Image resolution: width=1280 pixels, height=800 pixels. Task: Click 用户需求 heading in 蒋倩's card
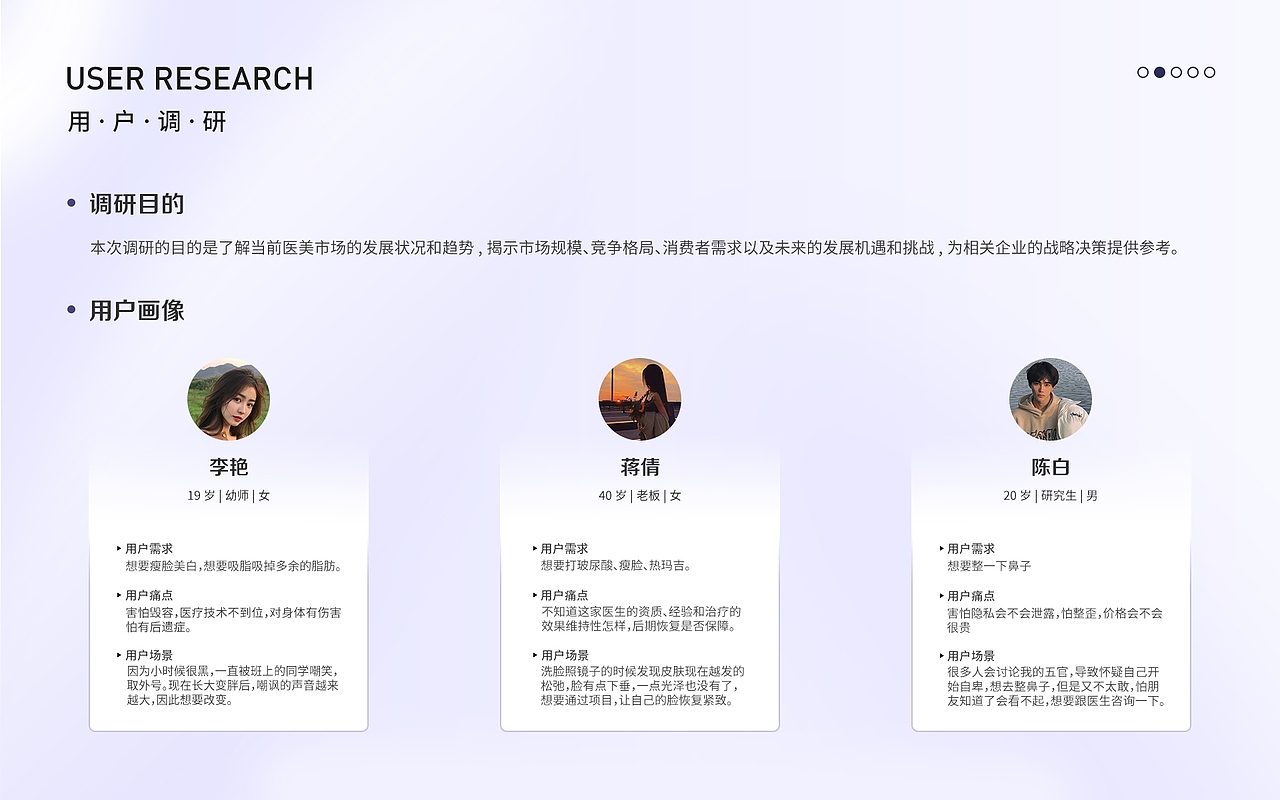[564, 549]
